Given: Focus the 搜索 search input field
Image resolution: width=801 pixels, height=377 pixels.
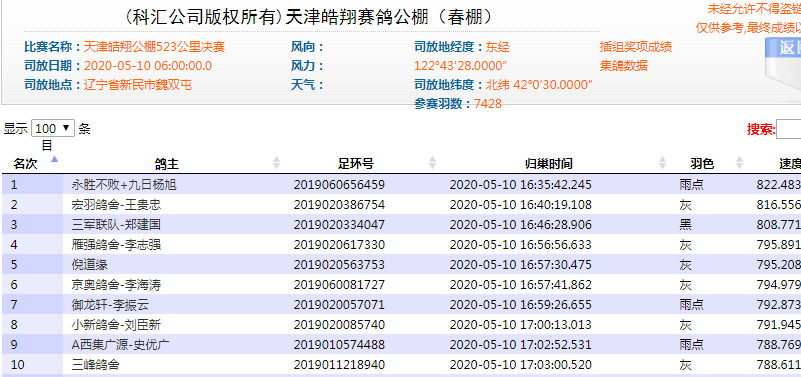Looking at the screenshot, I should pyautogui.click(x=789, y=129).
